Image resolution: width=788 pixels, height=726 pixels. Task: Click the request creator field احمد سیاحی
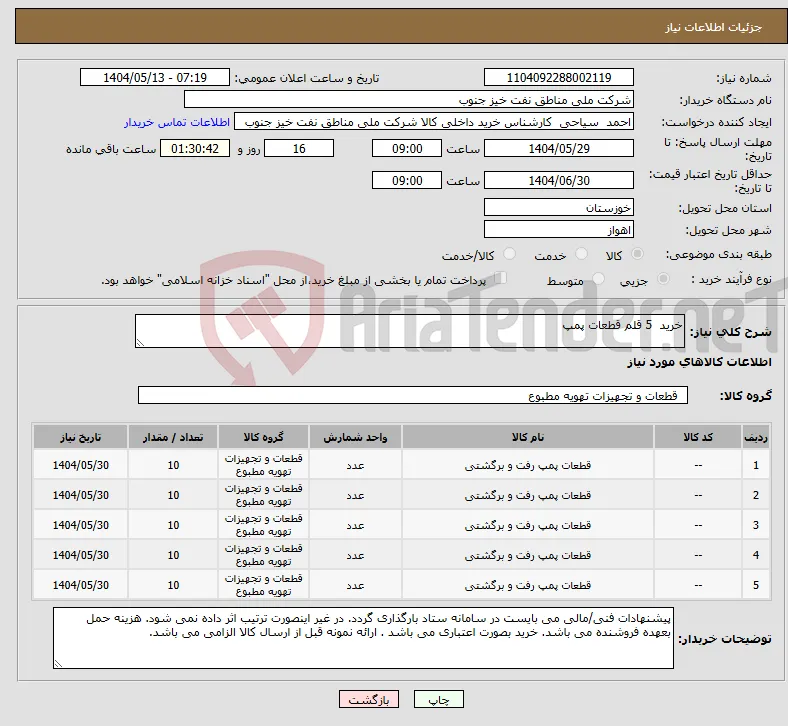coord(434,122)
